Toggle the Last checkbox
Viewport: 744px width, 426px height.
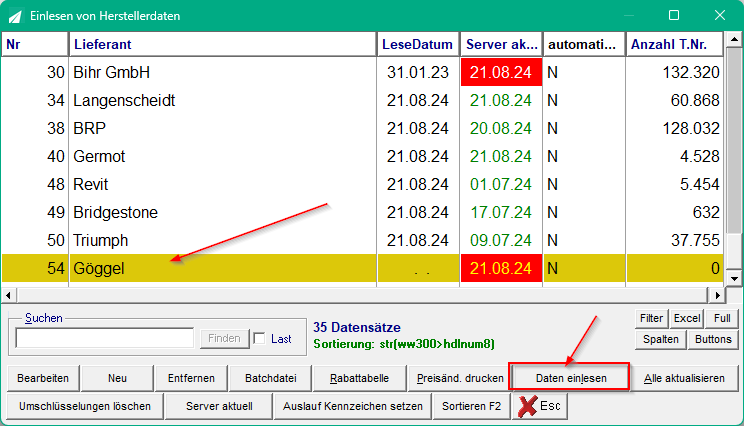point(259,339)
